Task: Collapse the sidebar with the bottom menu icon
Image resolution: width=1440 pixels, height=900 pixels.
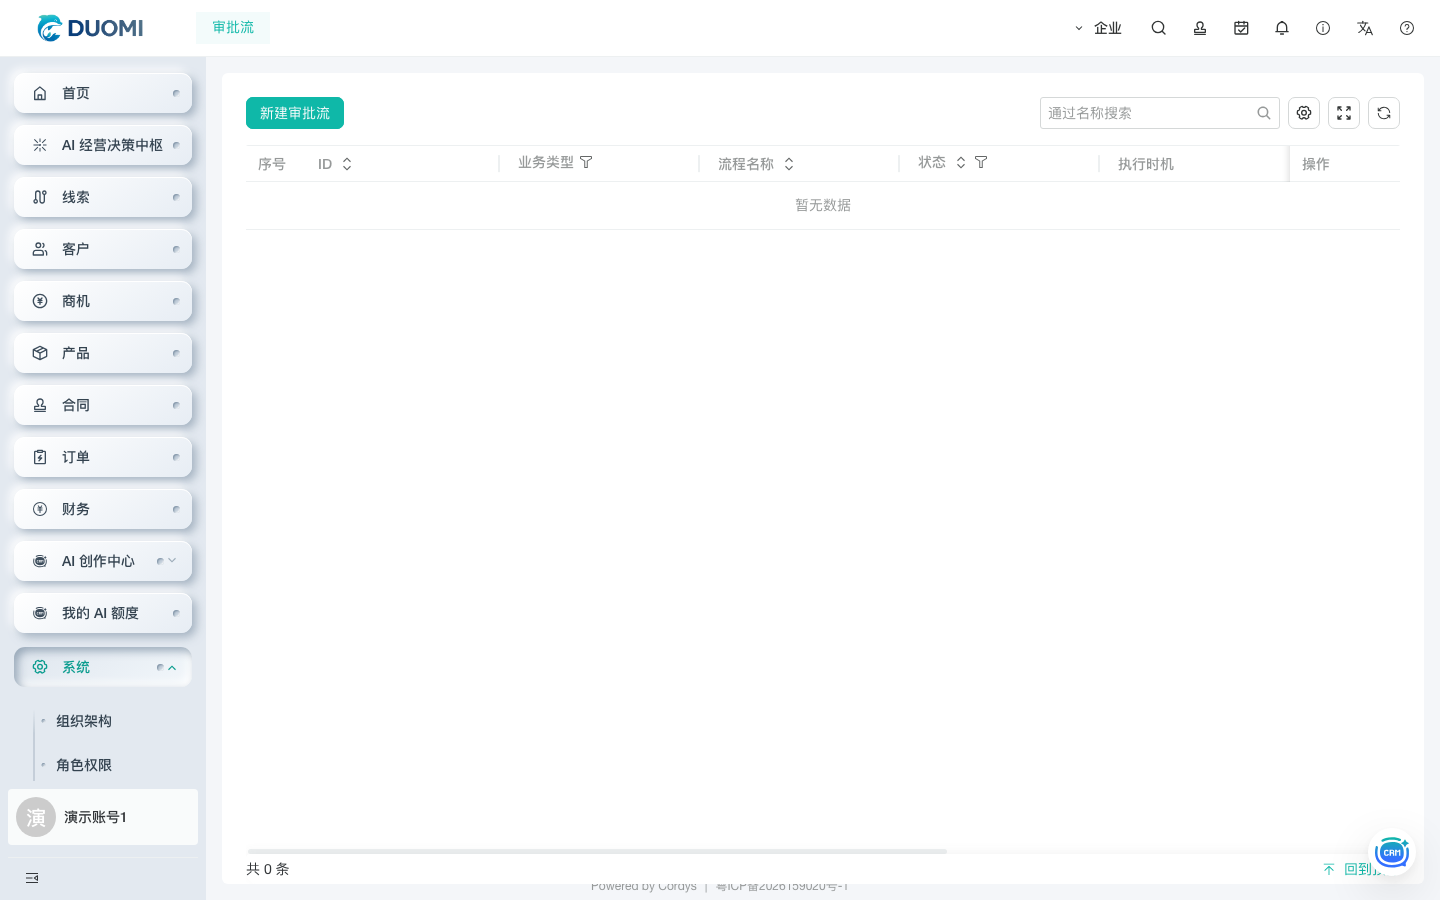Action: [32, 878]
